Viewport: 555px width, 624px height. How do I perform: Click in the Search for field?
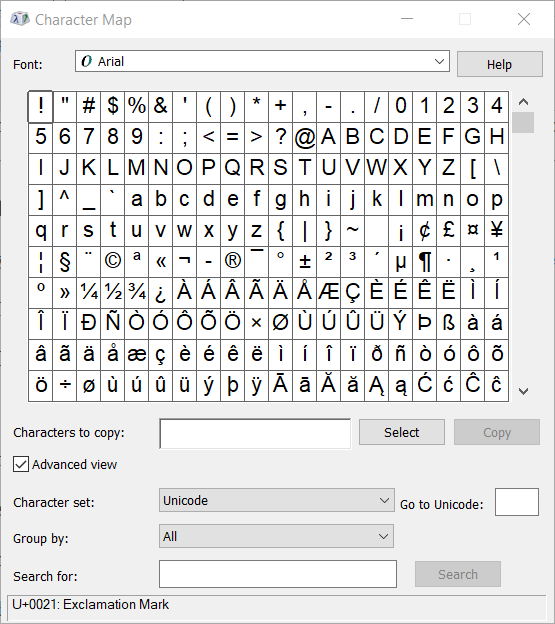pyautogui.click(x=278, y=574)
